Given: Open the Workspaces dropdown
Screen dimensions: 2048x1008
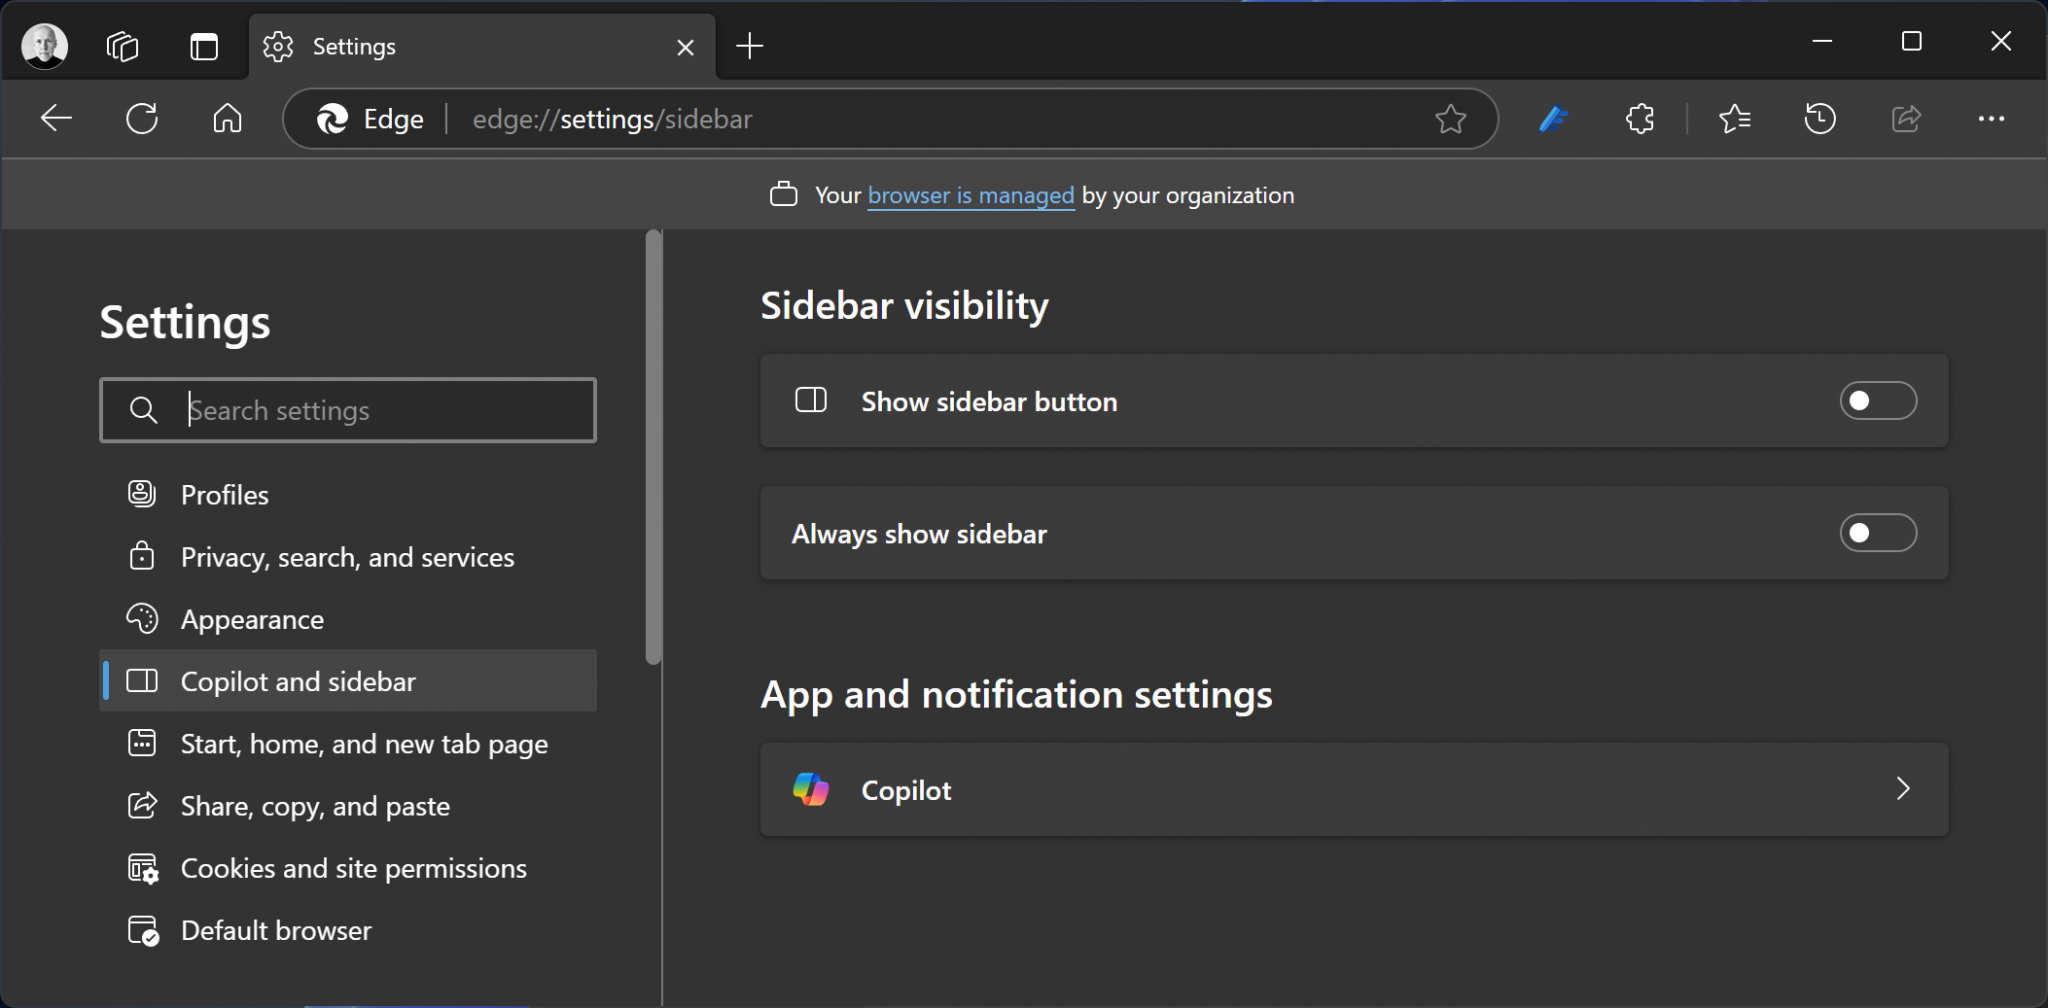Looking at the screenshot, I should [122, 45].
